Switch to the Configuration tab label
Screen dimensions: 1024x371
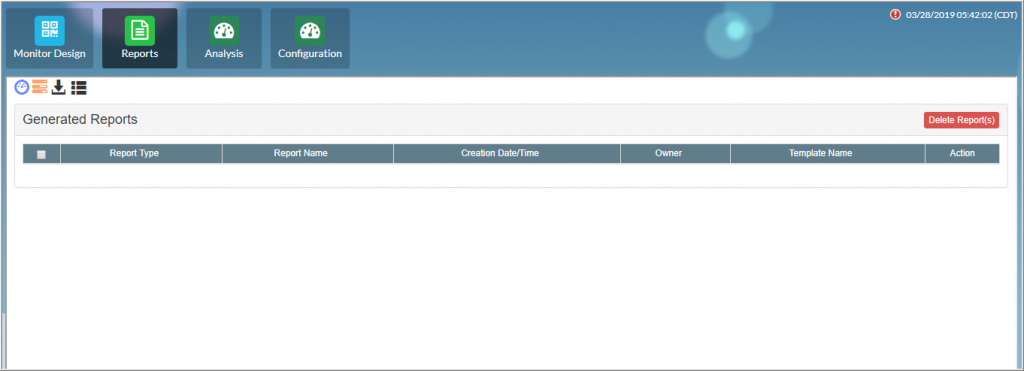[x=310, y=54]
